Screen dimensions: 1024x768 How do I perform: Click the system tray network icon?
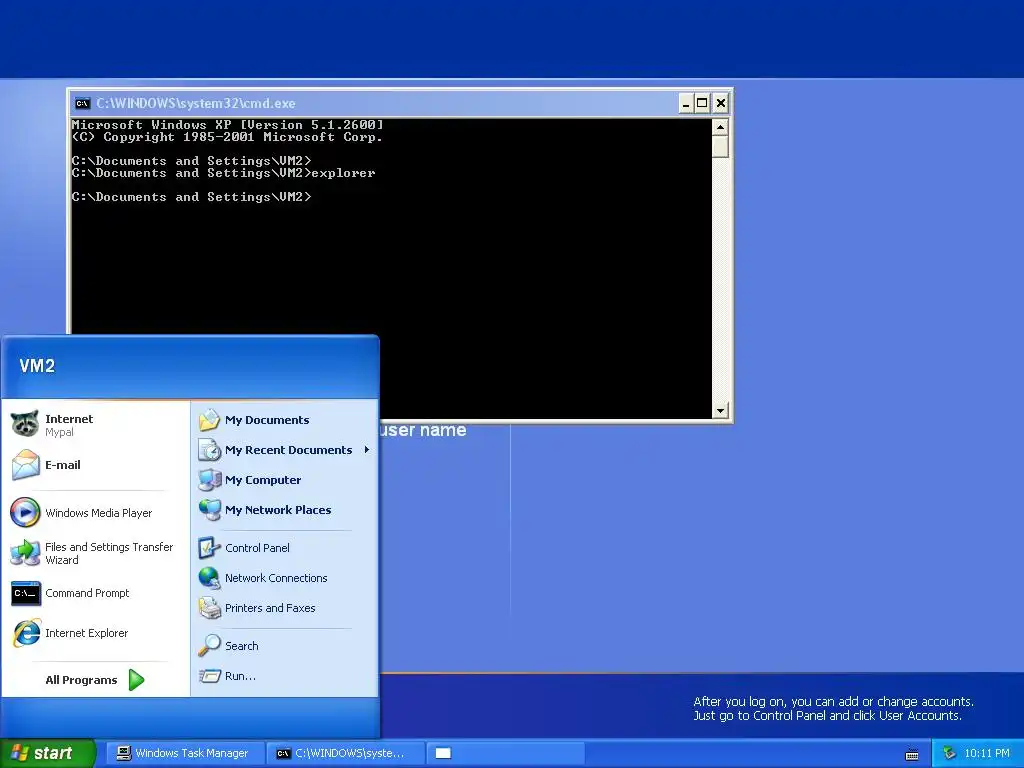click(x=950, y=753)
